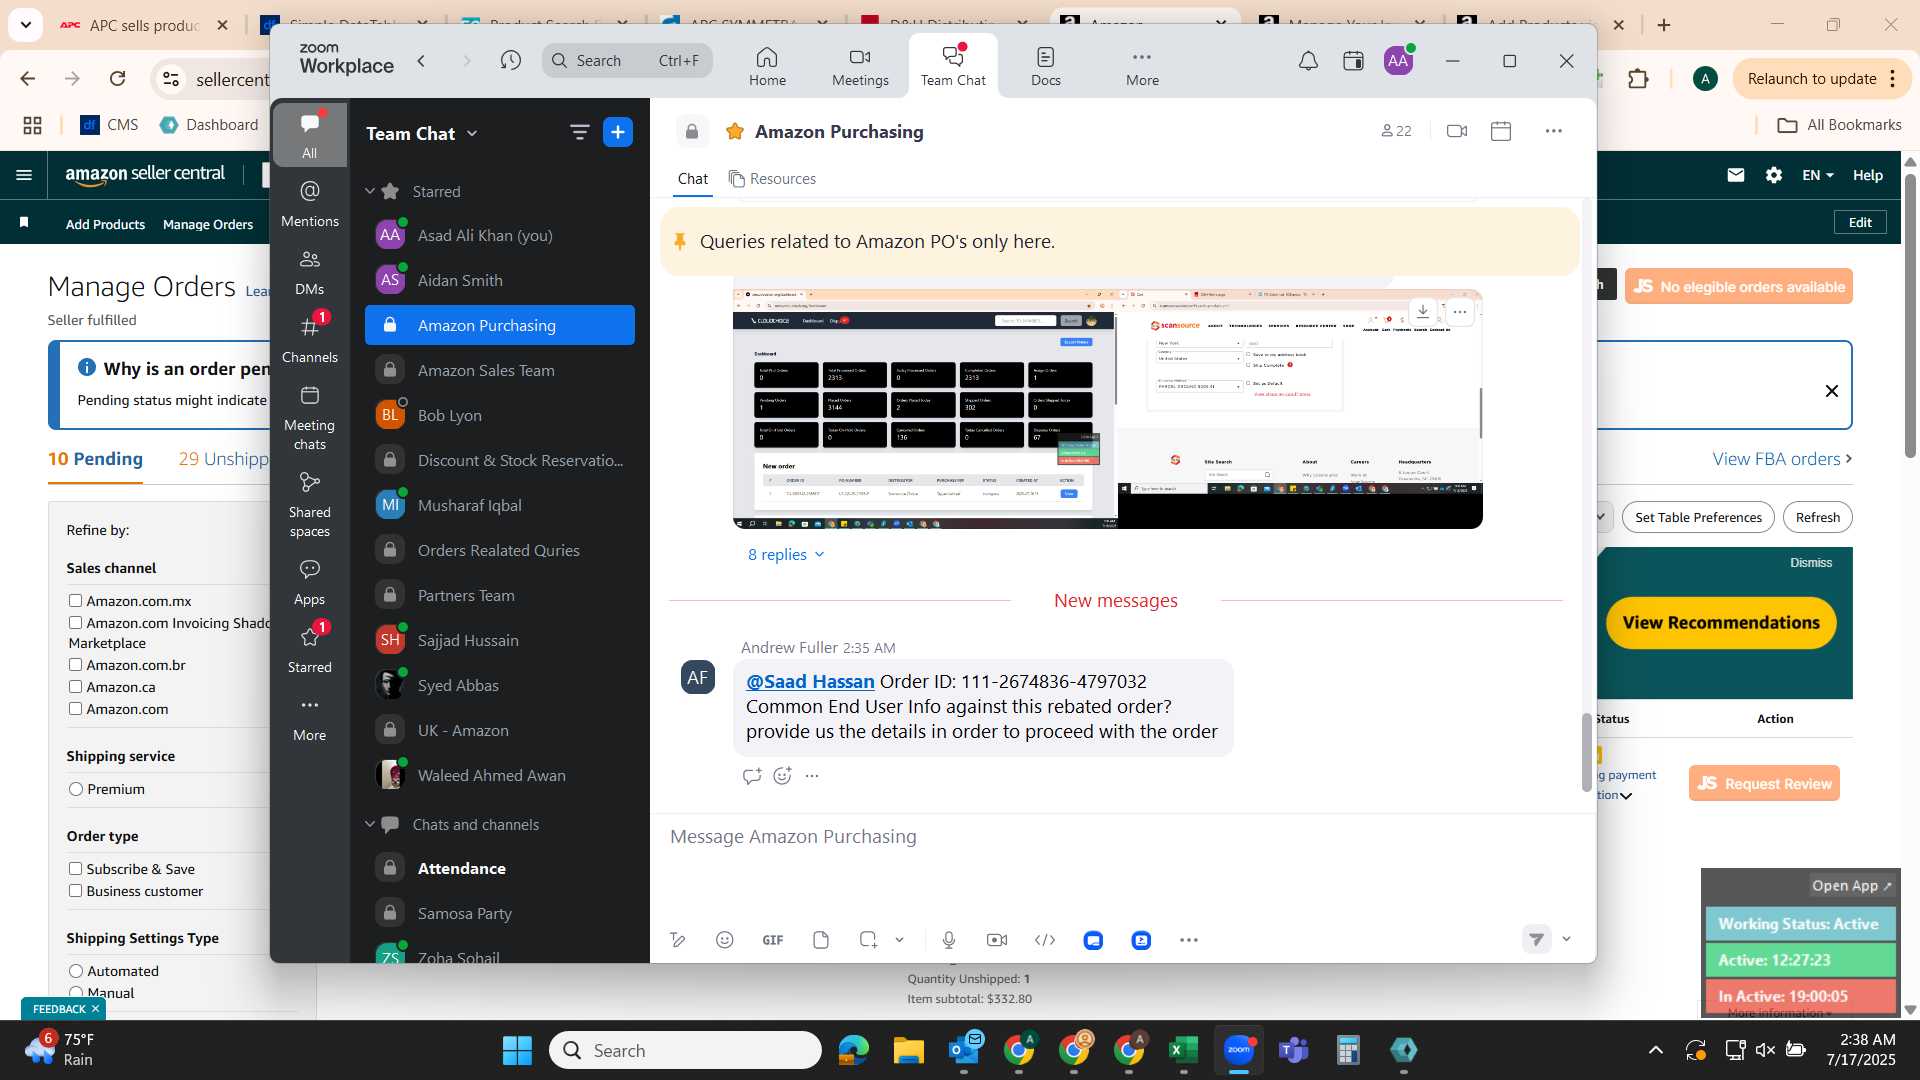
Task: Click View Recommendations button
Action: (1721, 623)
